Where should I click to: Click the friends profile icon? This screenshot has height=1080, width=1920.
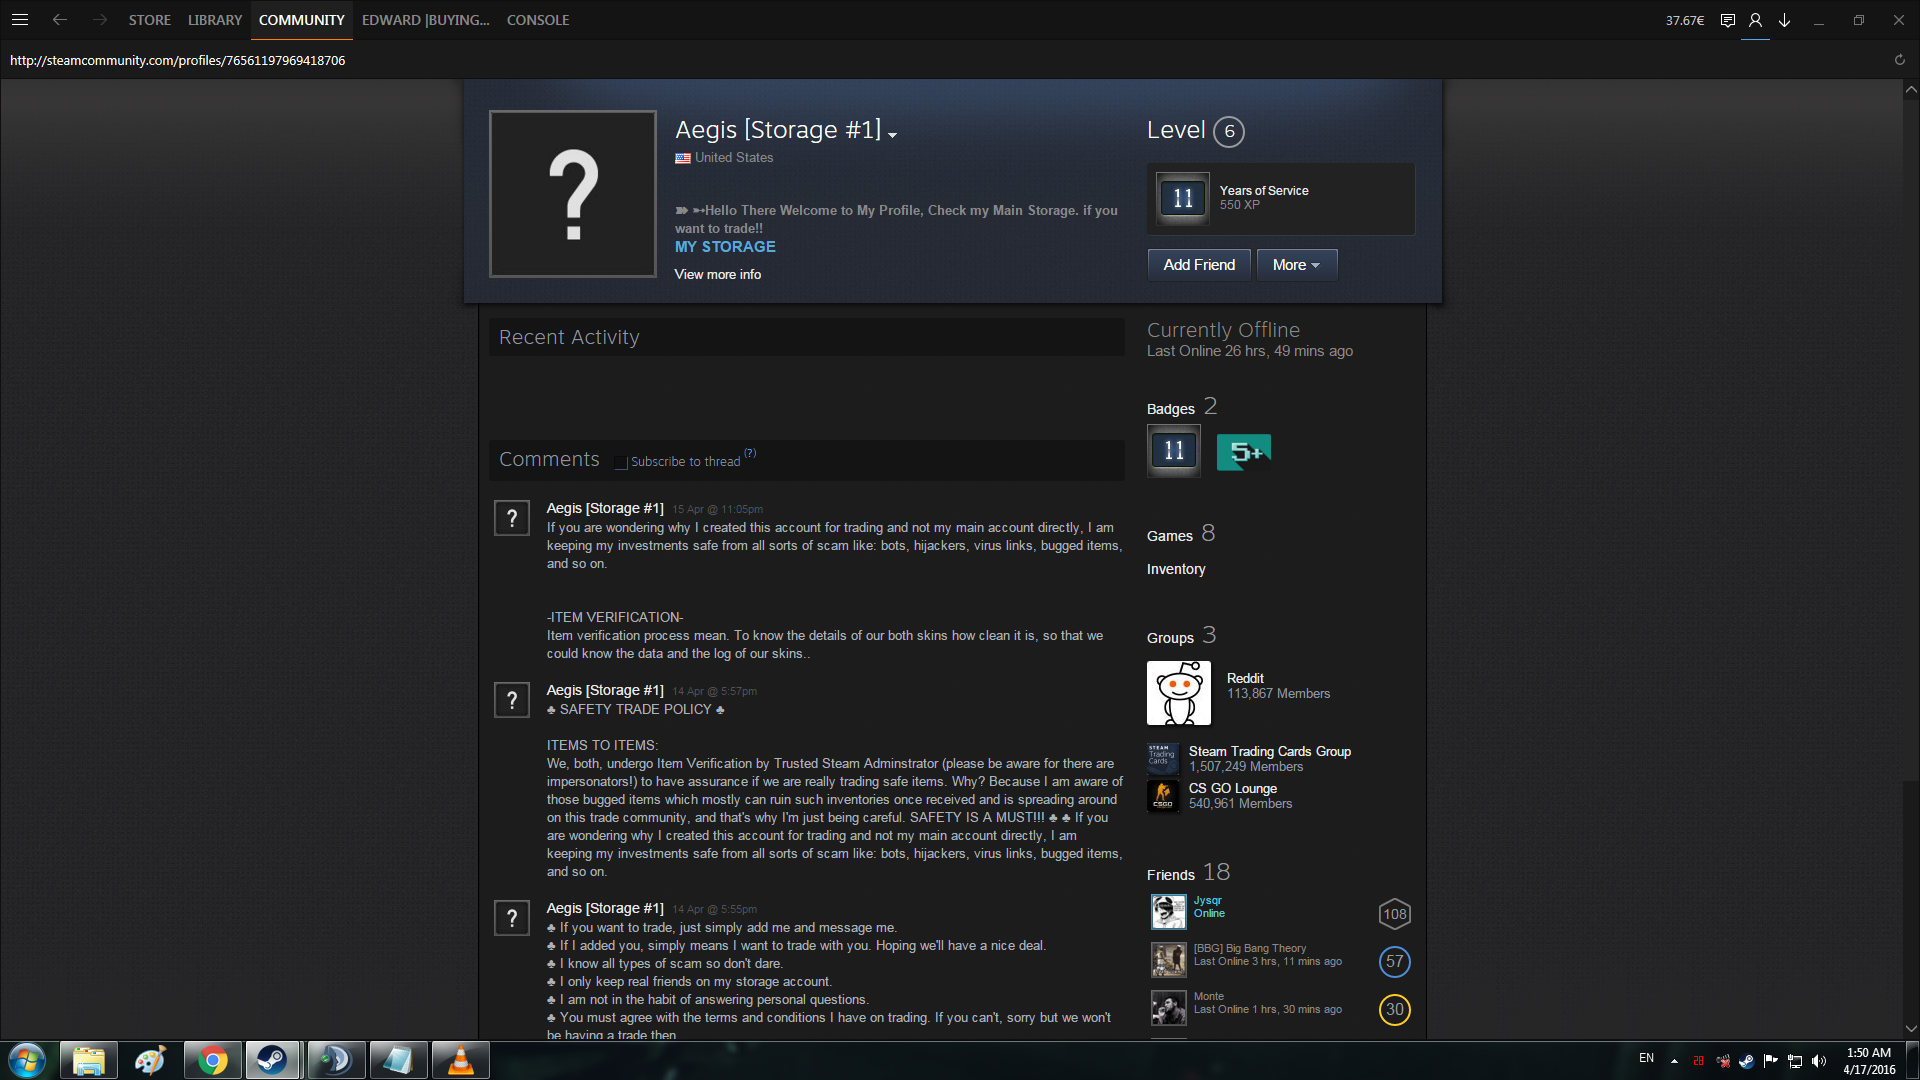(x=1755, y=20)
